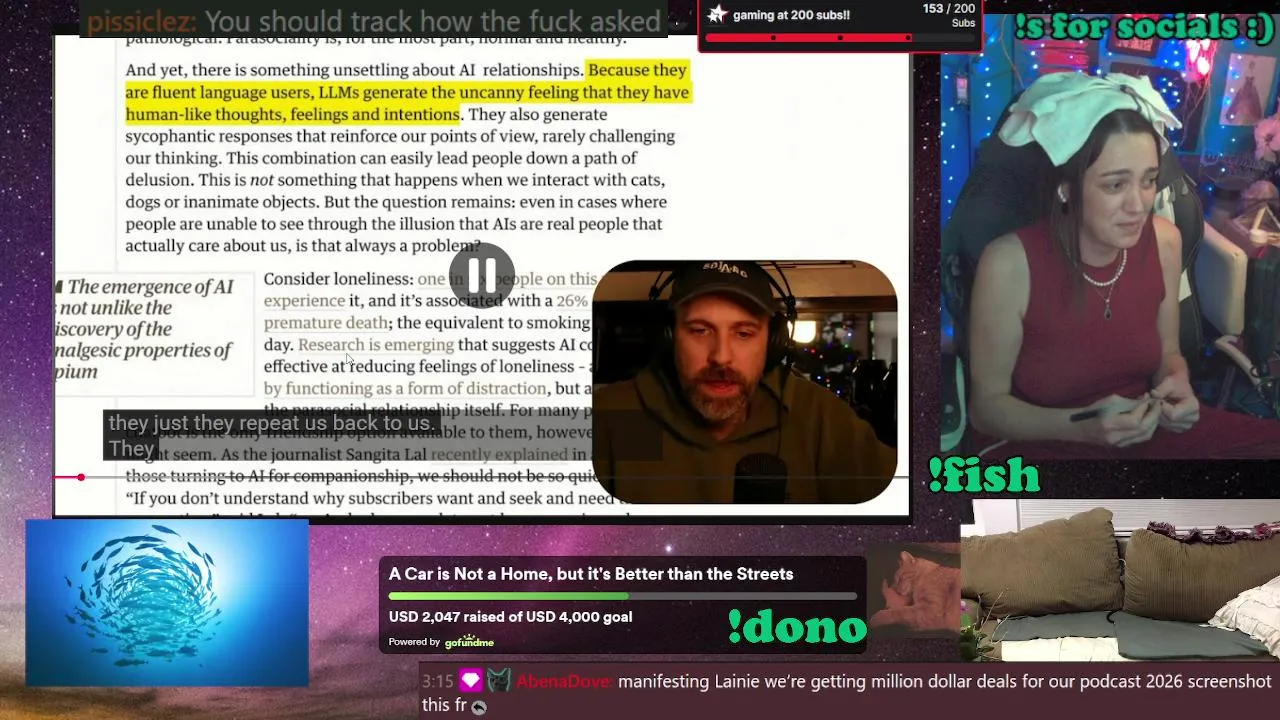Screen dimensions: 1280x720
Task: Click the red sub goal progress bar
Action: (839, 38)
